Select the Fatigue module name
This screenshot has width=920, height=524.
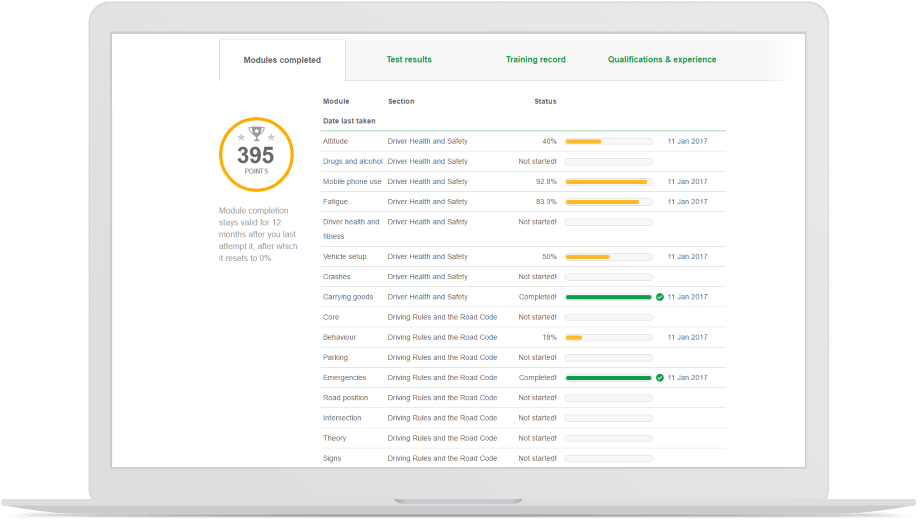click(x=335, y=202)
